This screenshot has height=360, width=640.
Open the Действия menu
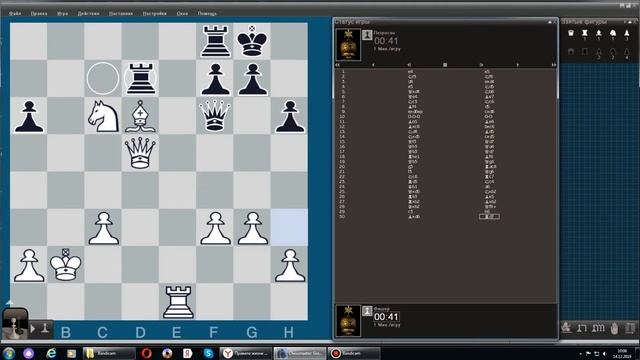point(89,13)
